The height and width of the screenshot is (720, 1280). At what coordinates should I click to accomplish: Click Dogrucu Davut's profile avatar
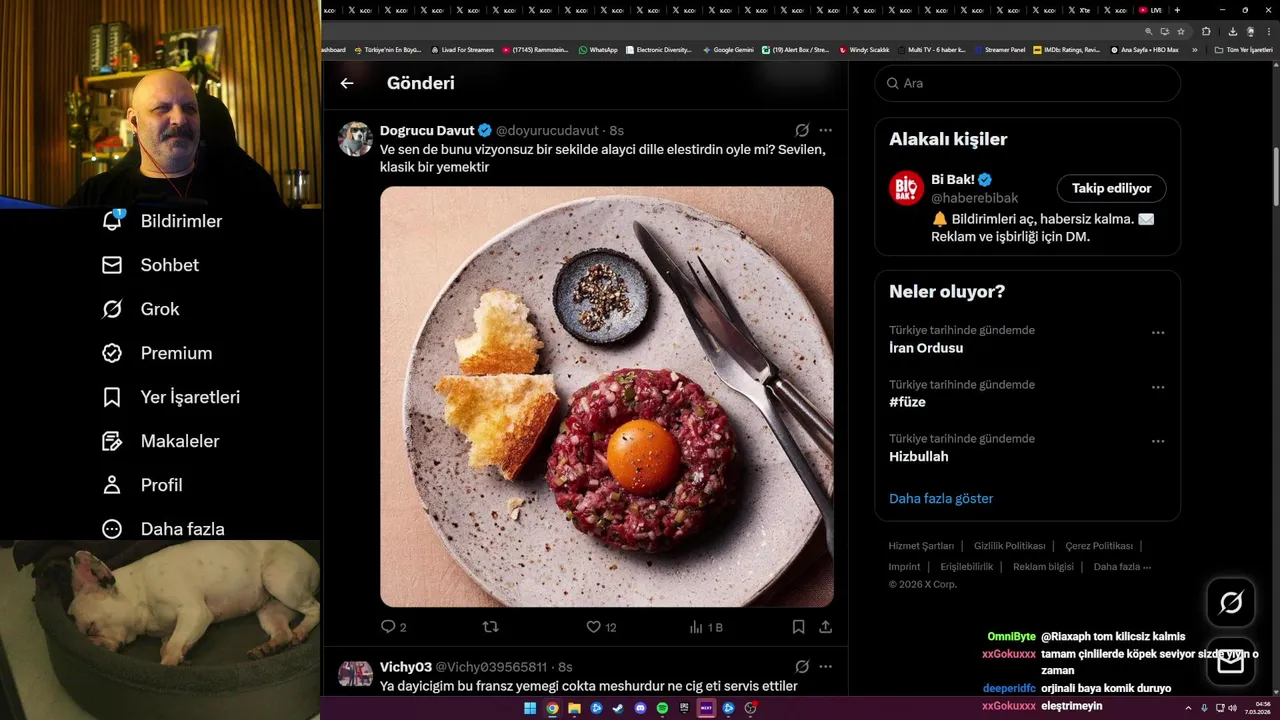coord(355,139)
